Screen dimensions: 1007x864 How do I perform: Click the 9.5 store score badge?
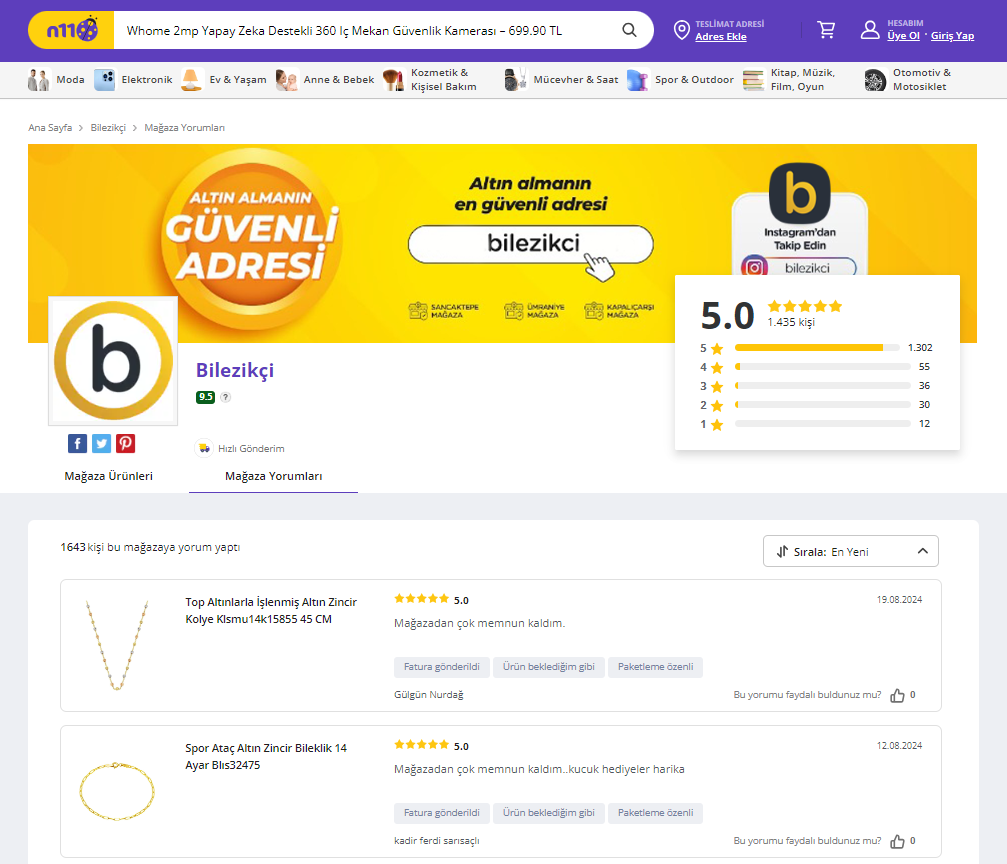coord(206,397)
